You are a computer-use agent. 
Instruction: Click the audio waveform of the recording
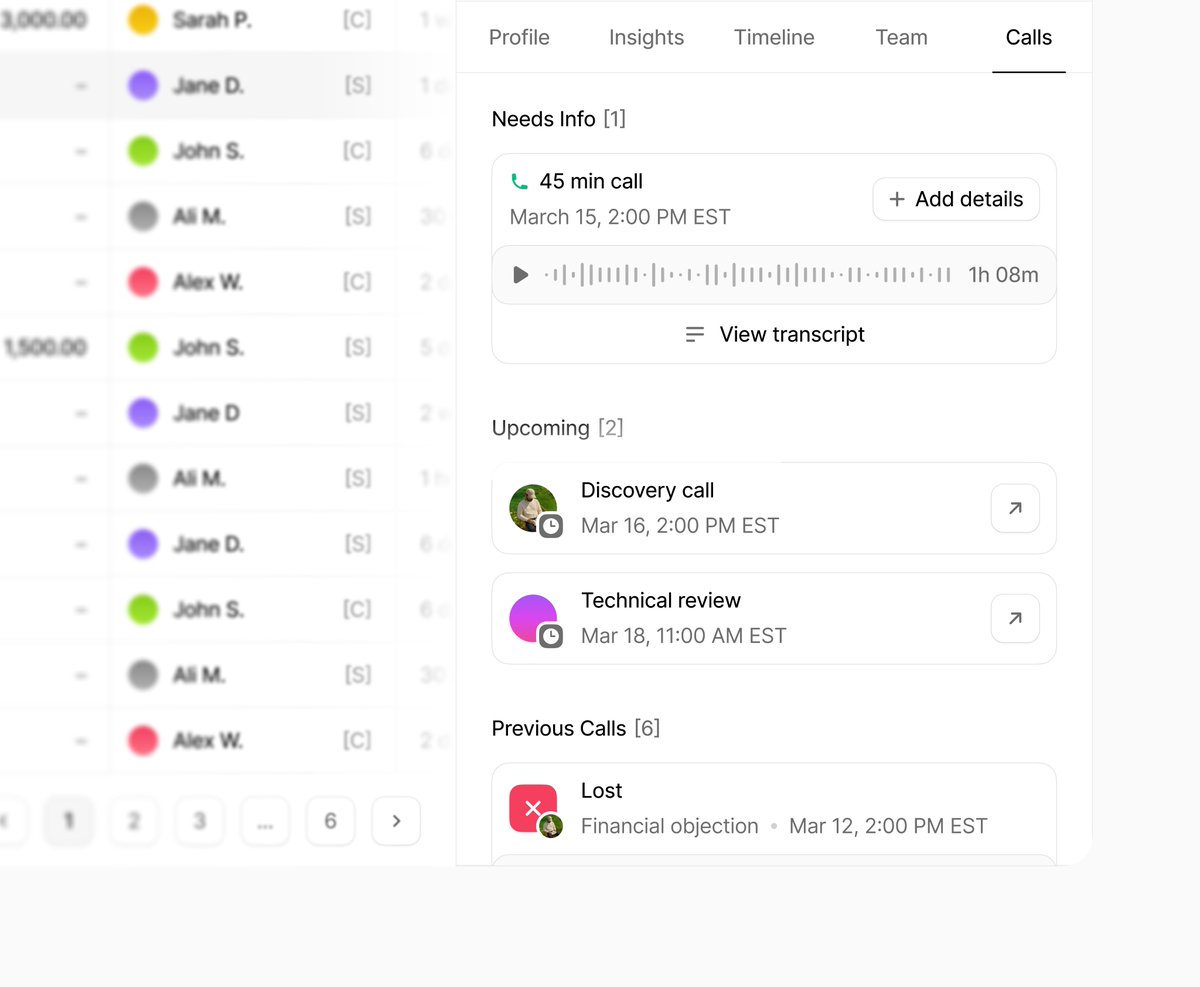tap(747, 275)
